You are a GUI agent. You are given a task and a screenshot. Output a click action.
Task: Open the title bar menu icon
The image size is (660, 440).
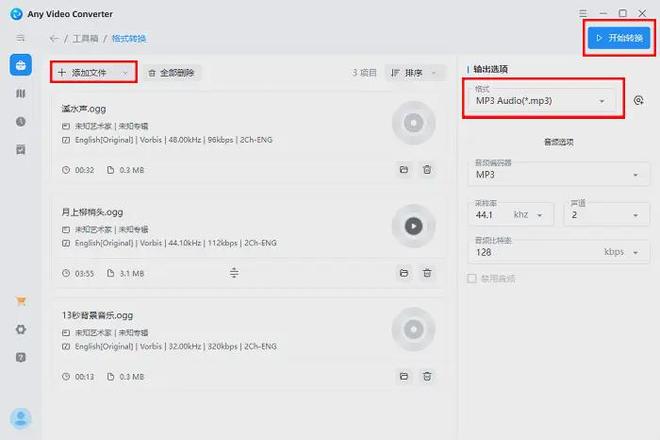click(583, 13)
